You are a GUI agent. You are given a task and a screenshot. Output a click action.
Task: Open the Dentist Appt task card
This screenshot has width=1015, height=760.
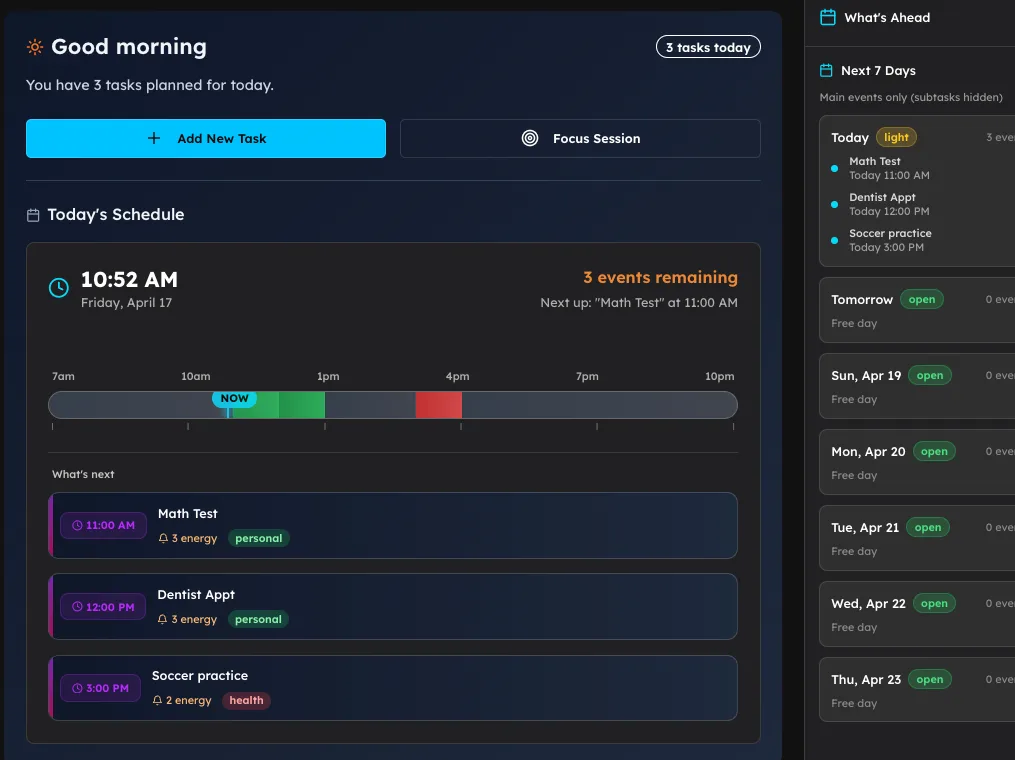393,607
